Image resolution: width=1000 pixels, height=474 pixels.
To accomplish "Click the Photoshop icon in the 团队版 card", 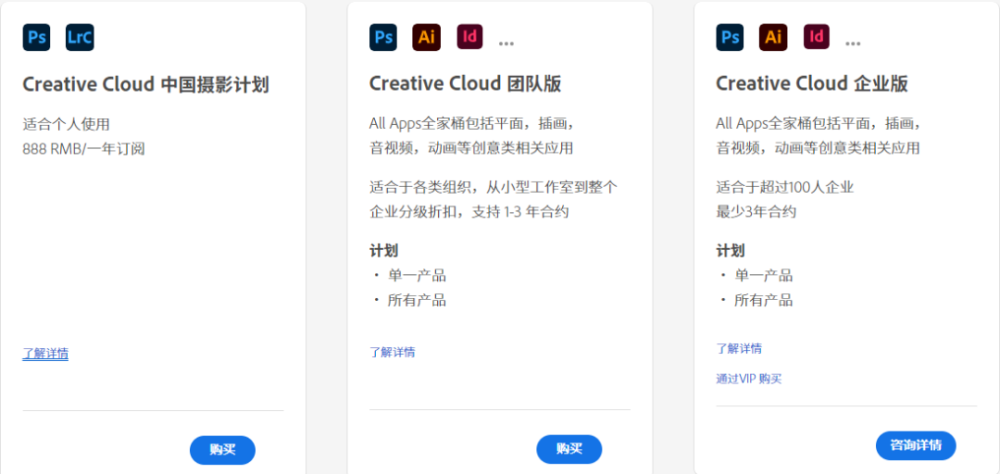I will [x=383, y=37].
